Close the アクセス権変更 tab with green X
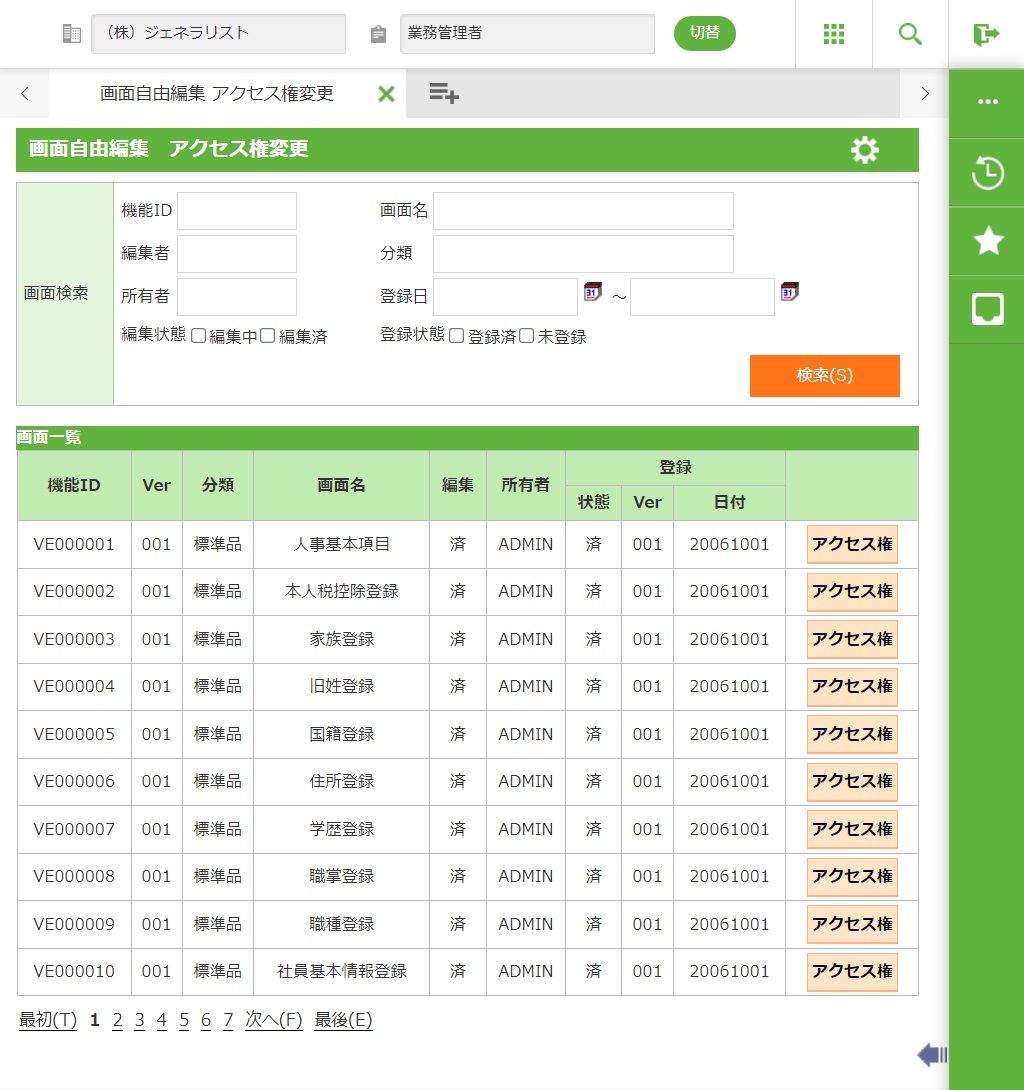The image size is (1024, 1090). pos(386,94)
